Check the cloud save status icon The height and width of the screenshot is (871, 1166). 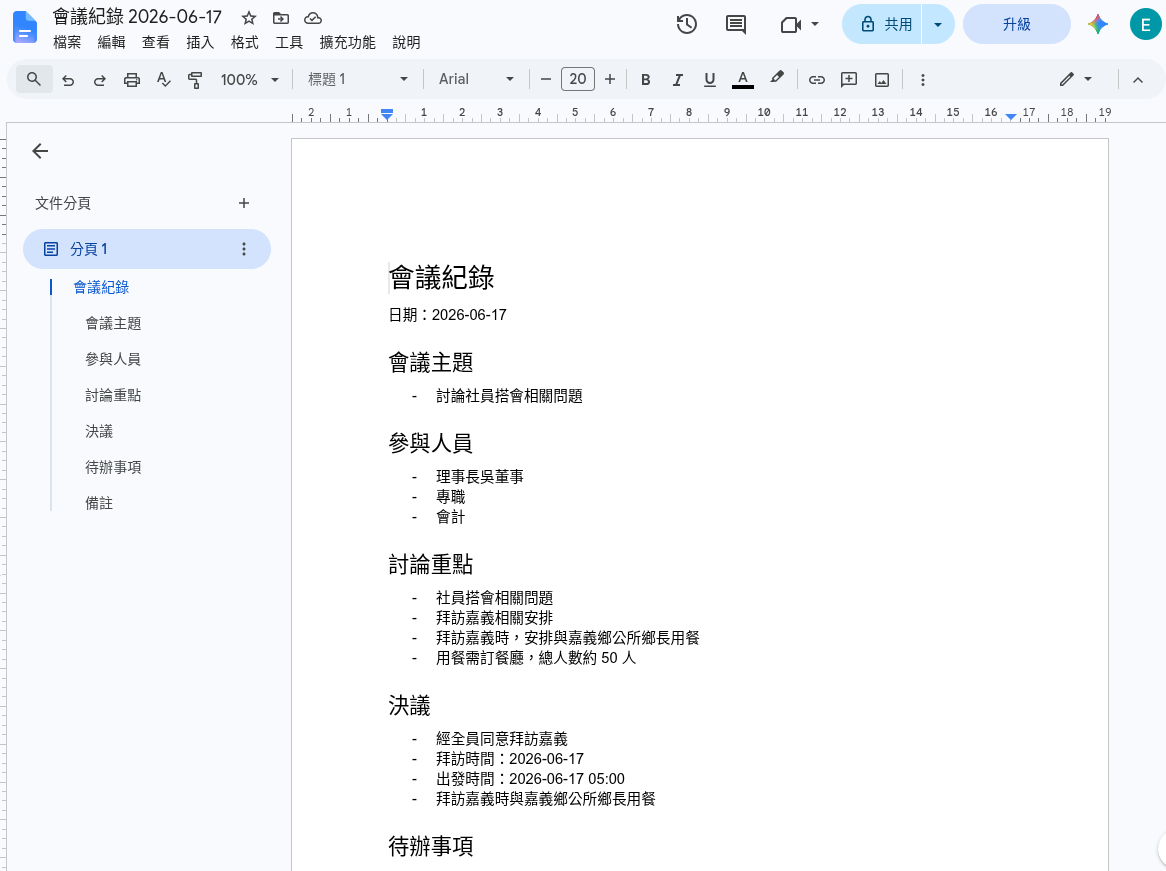(313, 18)
